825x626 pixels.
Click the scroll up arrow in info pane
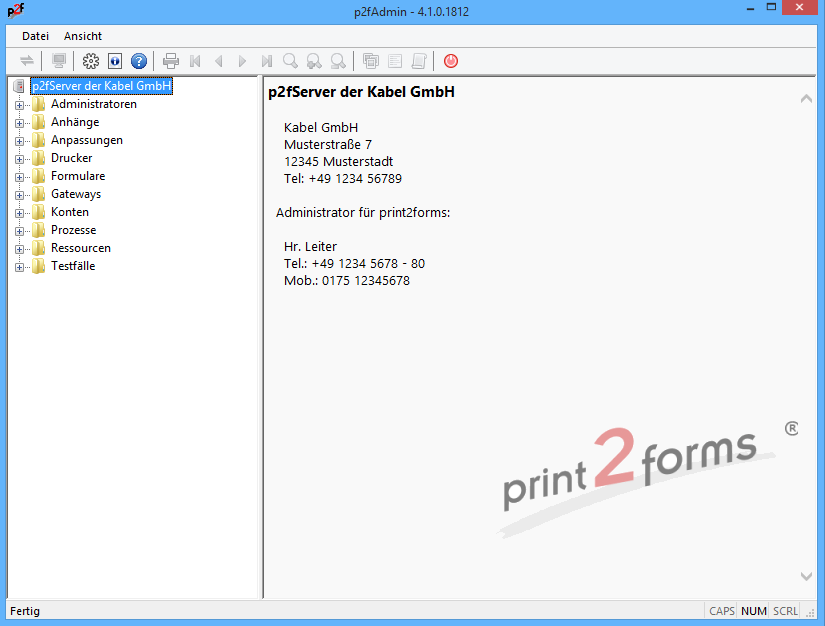pyautogui.click(x=807, y=99)
